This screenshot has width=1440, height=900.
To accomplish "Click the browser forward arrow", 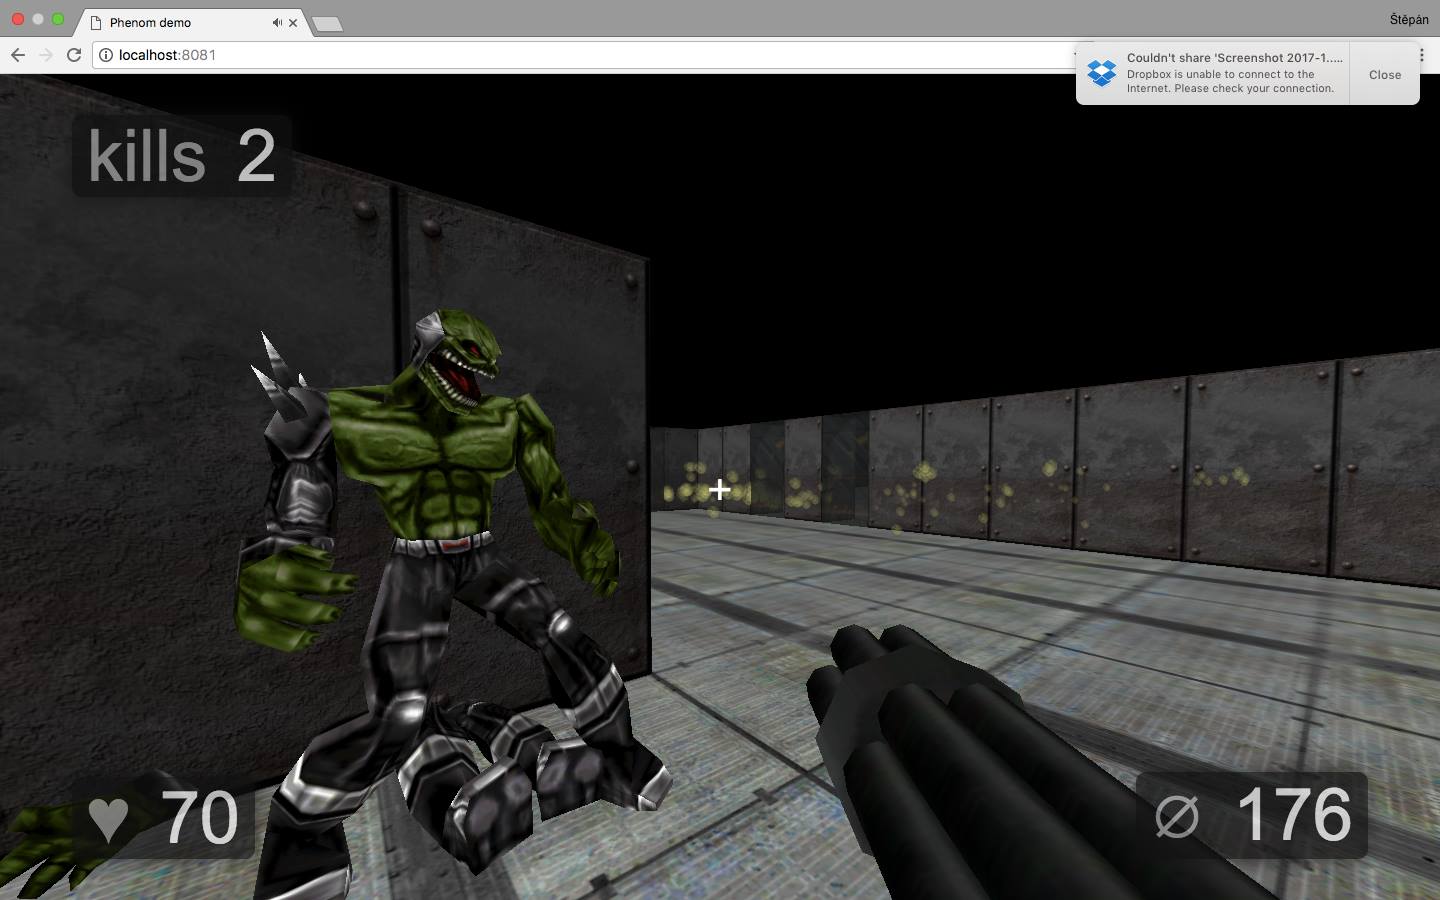I will (46, 55).
